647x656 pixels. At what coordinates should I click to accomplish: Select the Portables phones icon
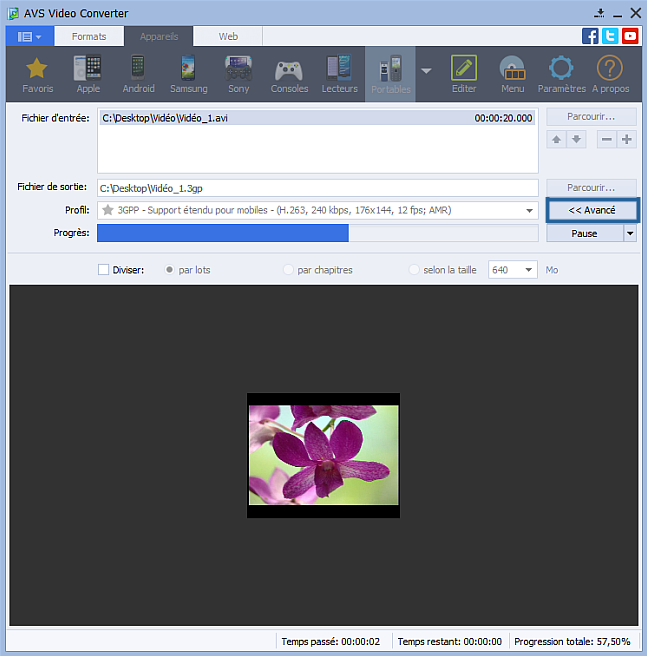pos(390,74)
